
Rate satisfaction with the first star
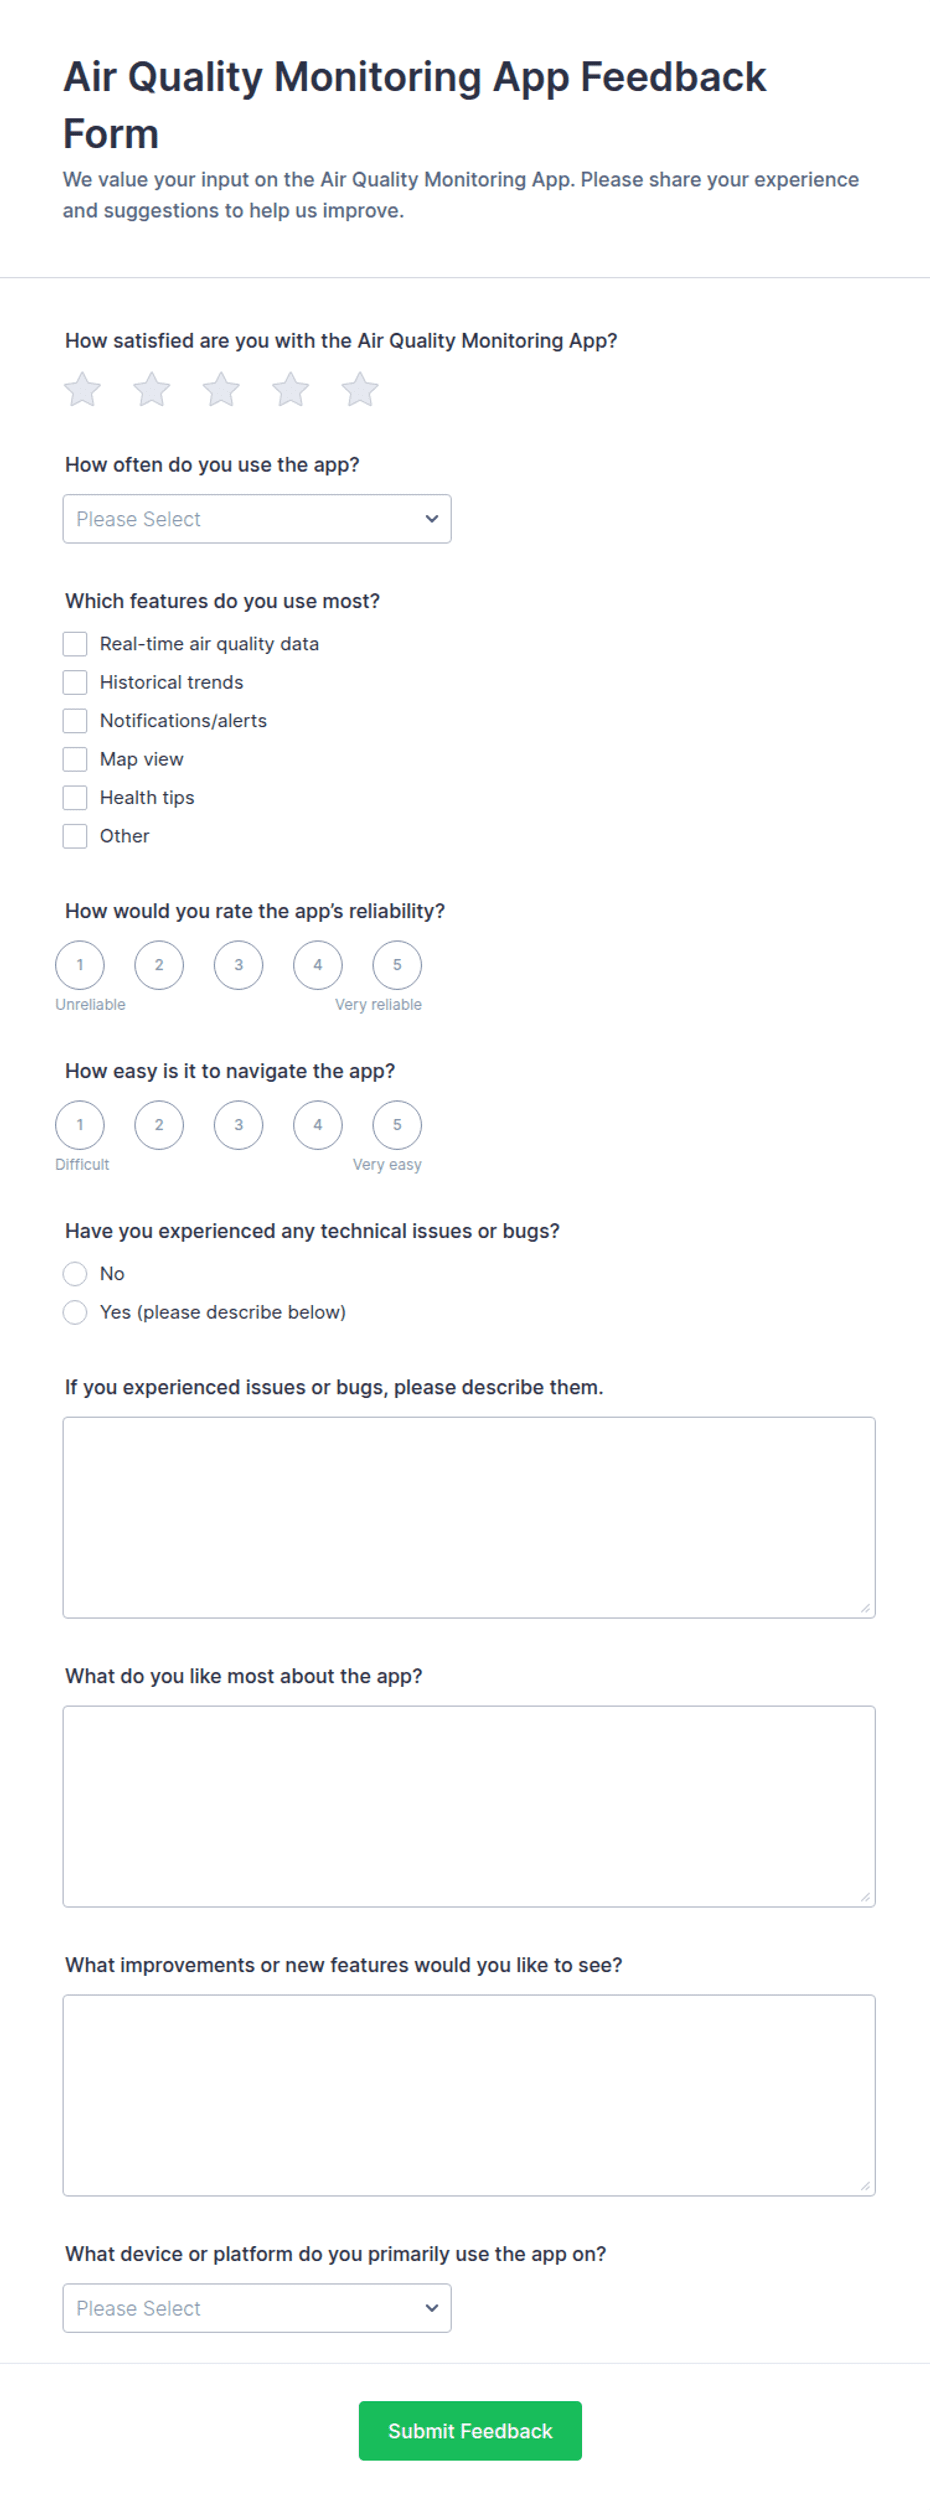pos(82,390)
